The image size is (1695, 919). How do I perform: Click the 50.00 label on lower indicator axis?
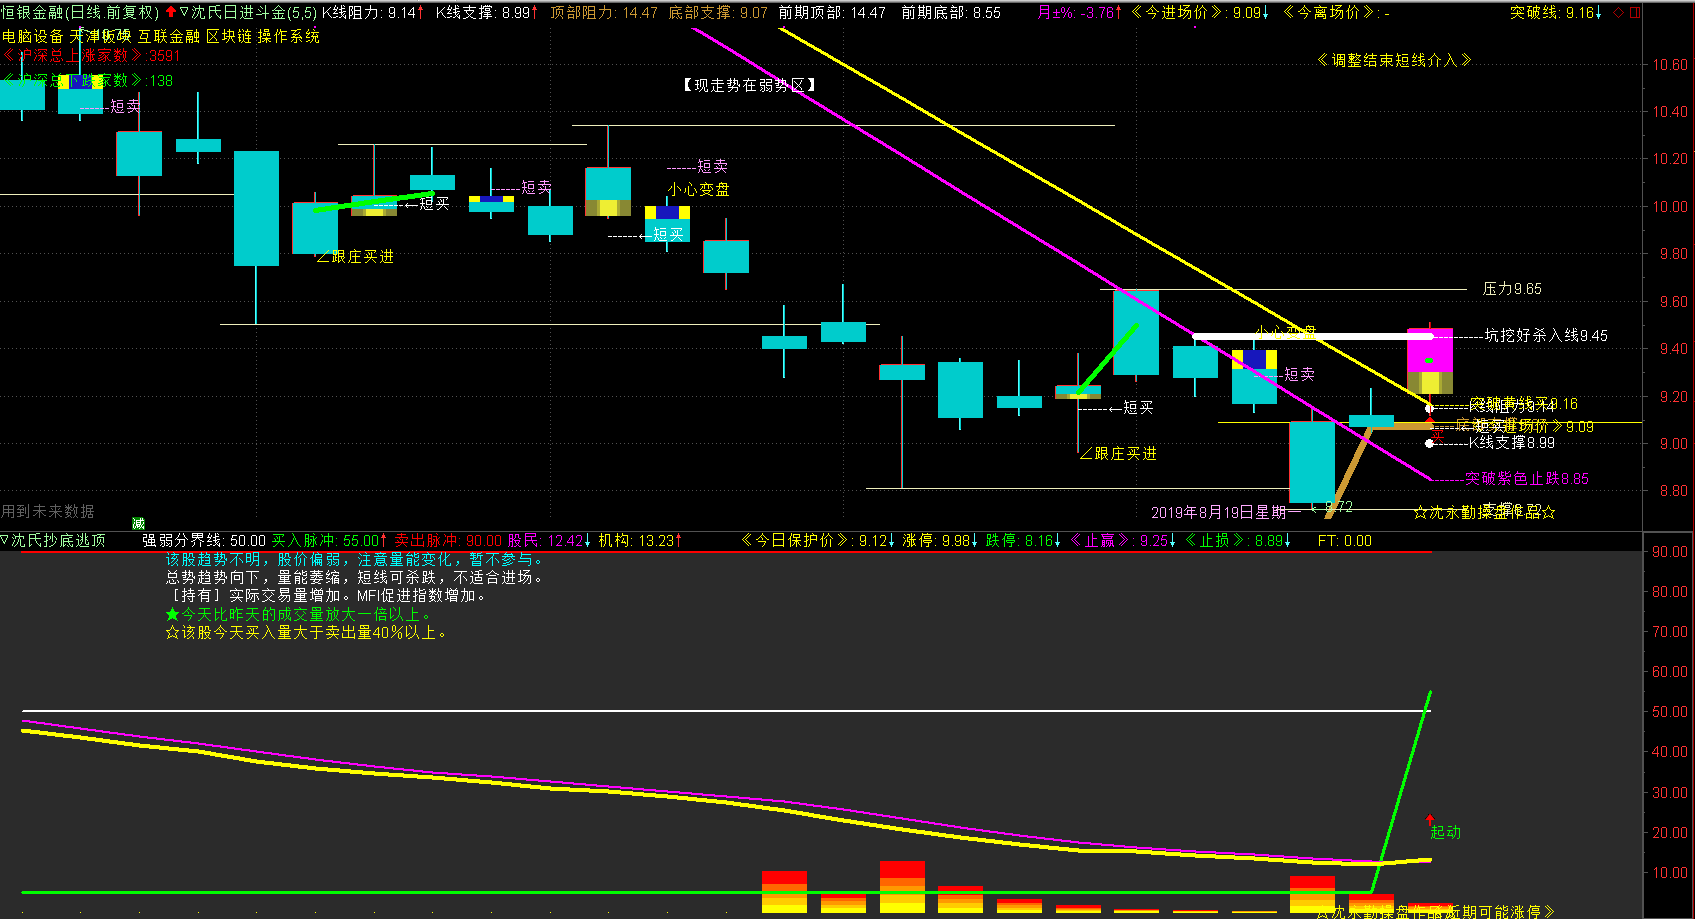tap(1670, 712)
